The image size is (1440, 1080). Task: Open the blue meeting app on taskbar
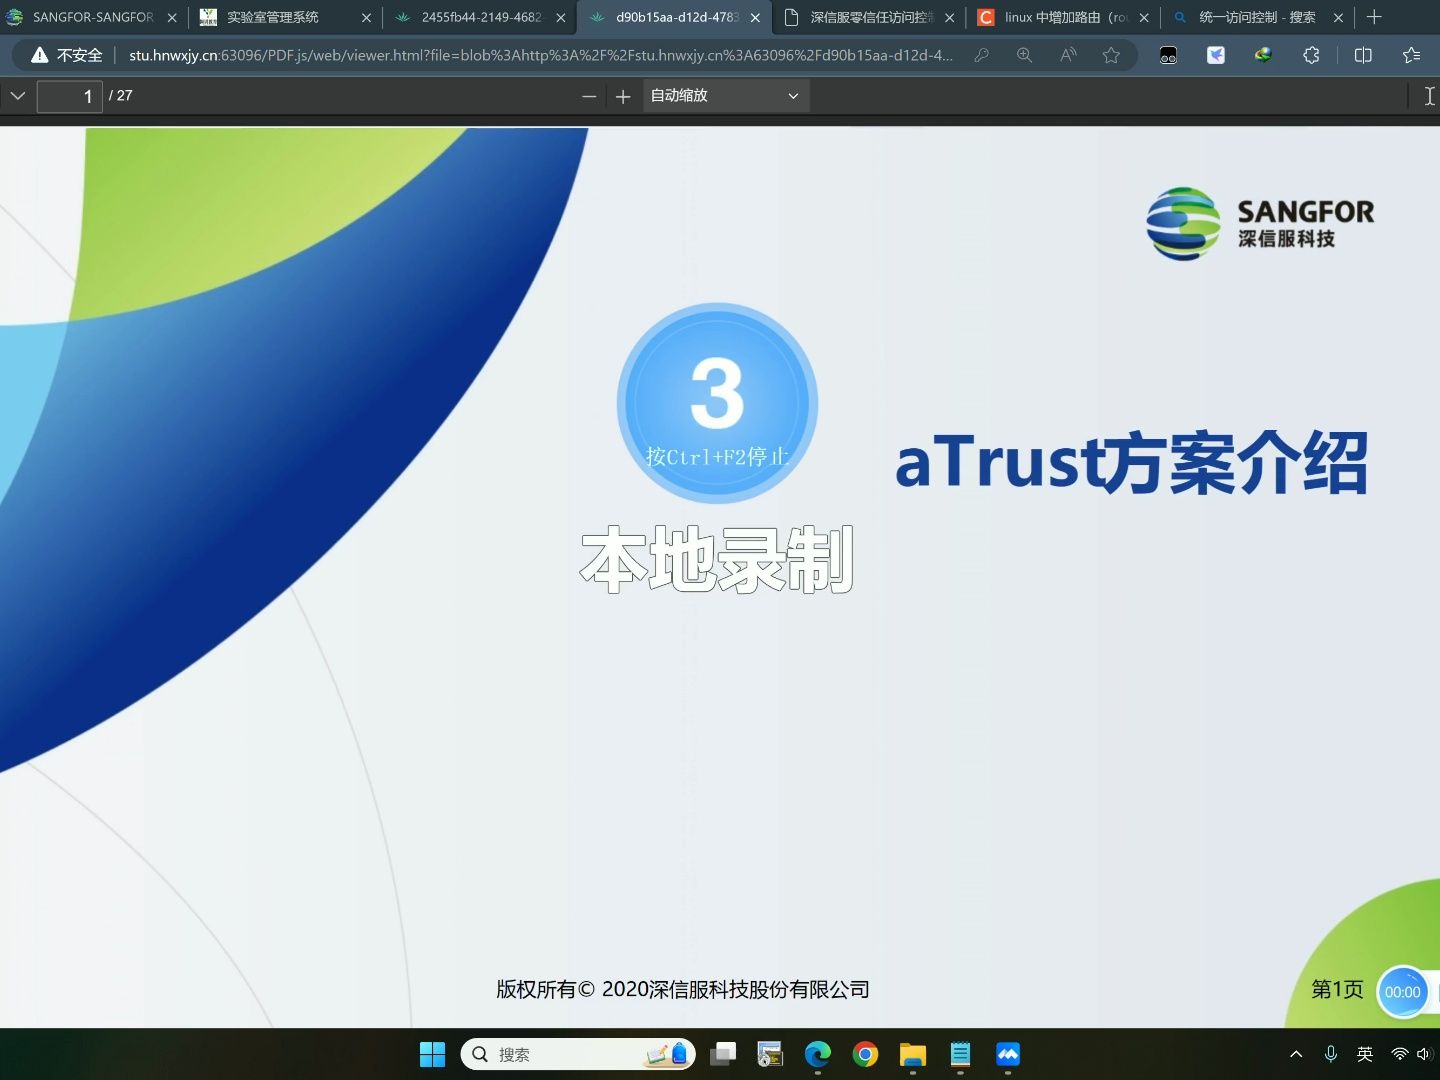[x=1008, y=1054]
